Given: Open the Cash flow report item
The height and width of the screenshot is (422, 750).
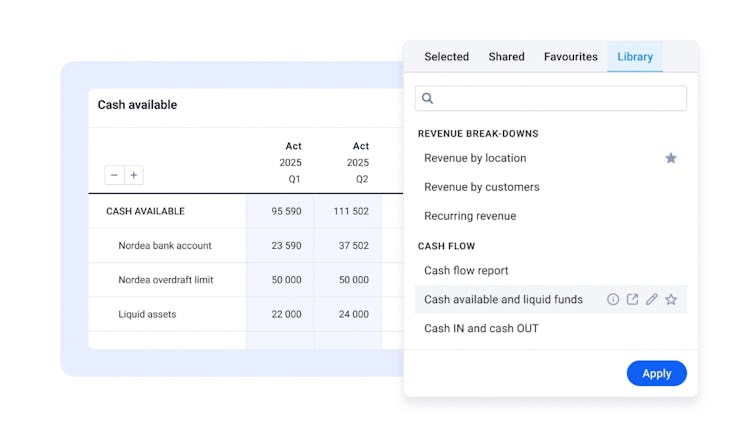Looking at the screenshot, I should 466,270.
